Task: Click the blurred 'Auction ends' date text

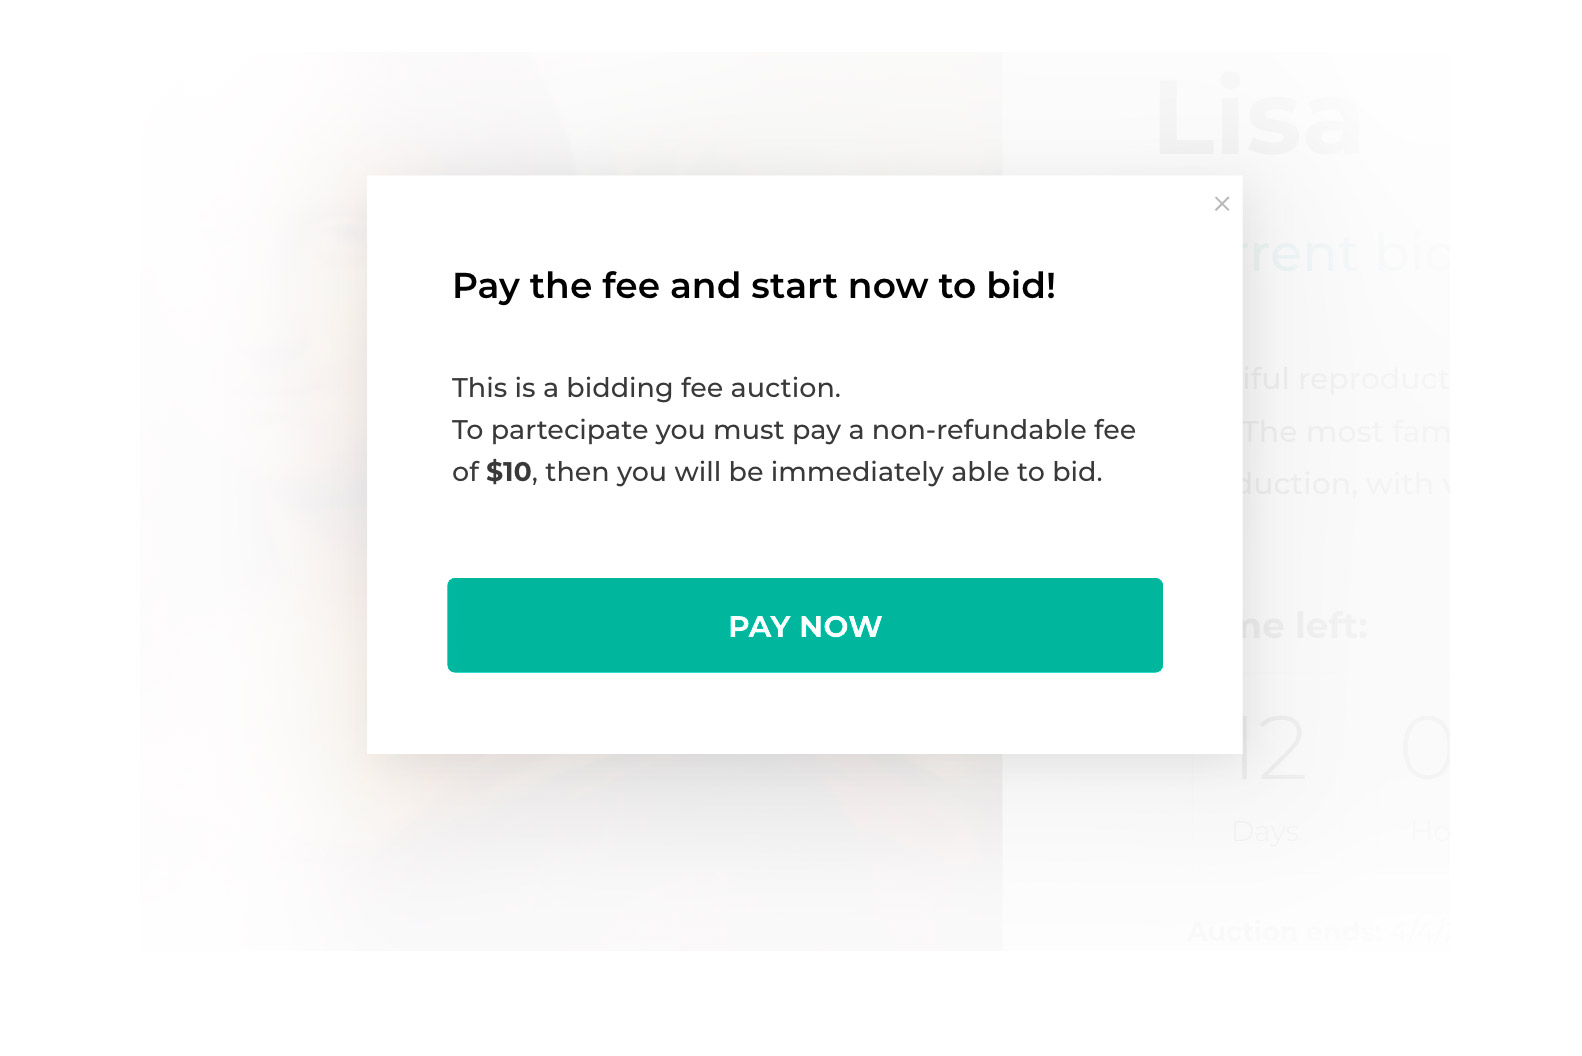Action: pyautogui.click(x=1318, y=932)
